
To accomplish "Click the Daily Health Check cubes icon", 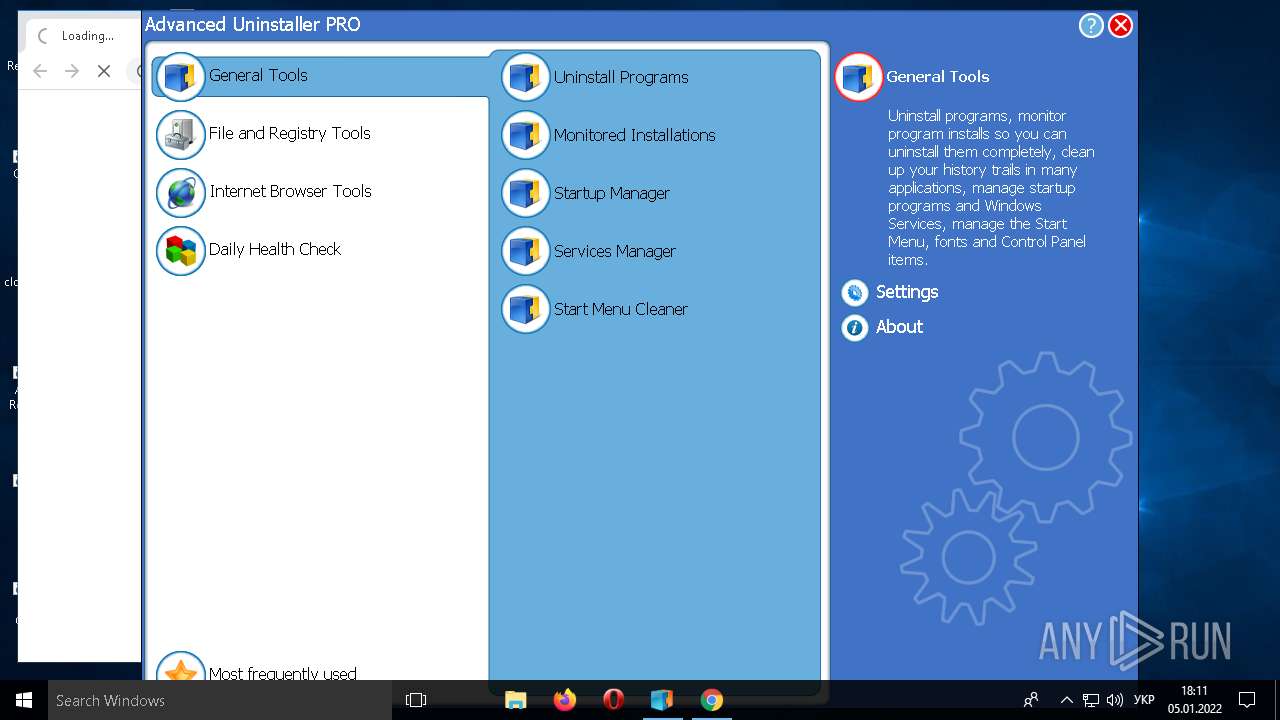I will 180,251.
